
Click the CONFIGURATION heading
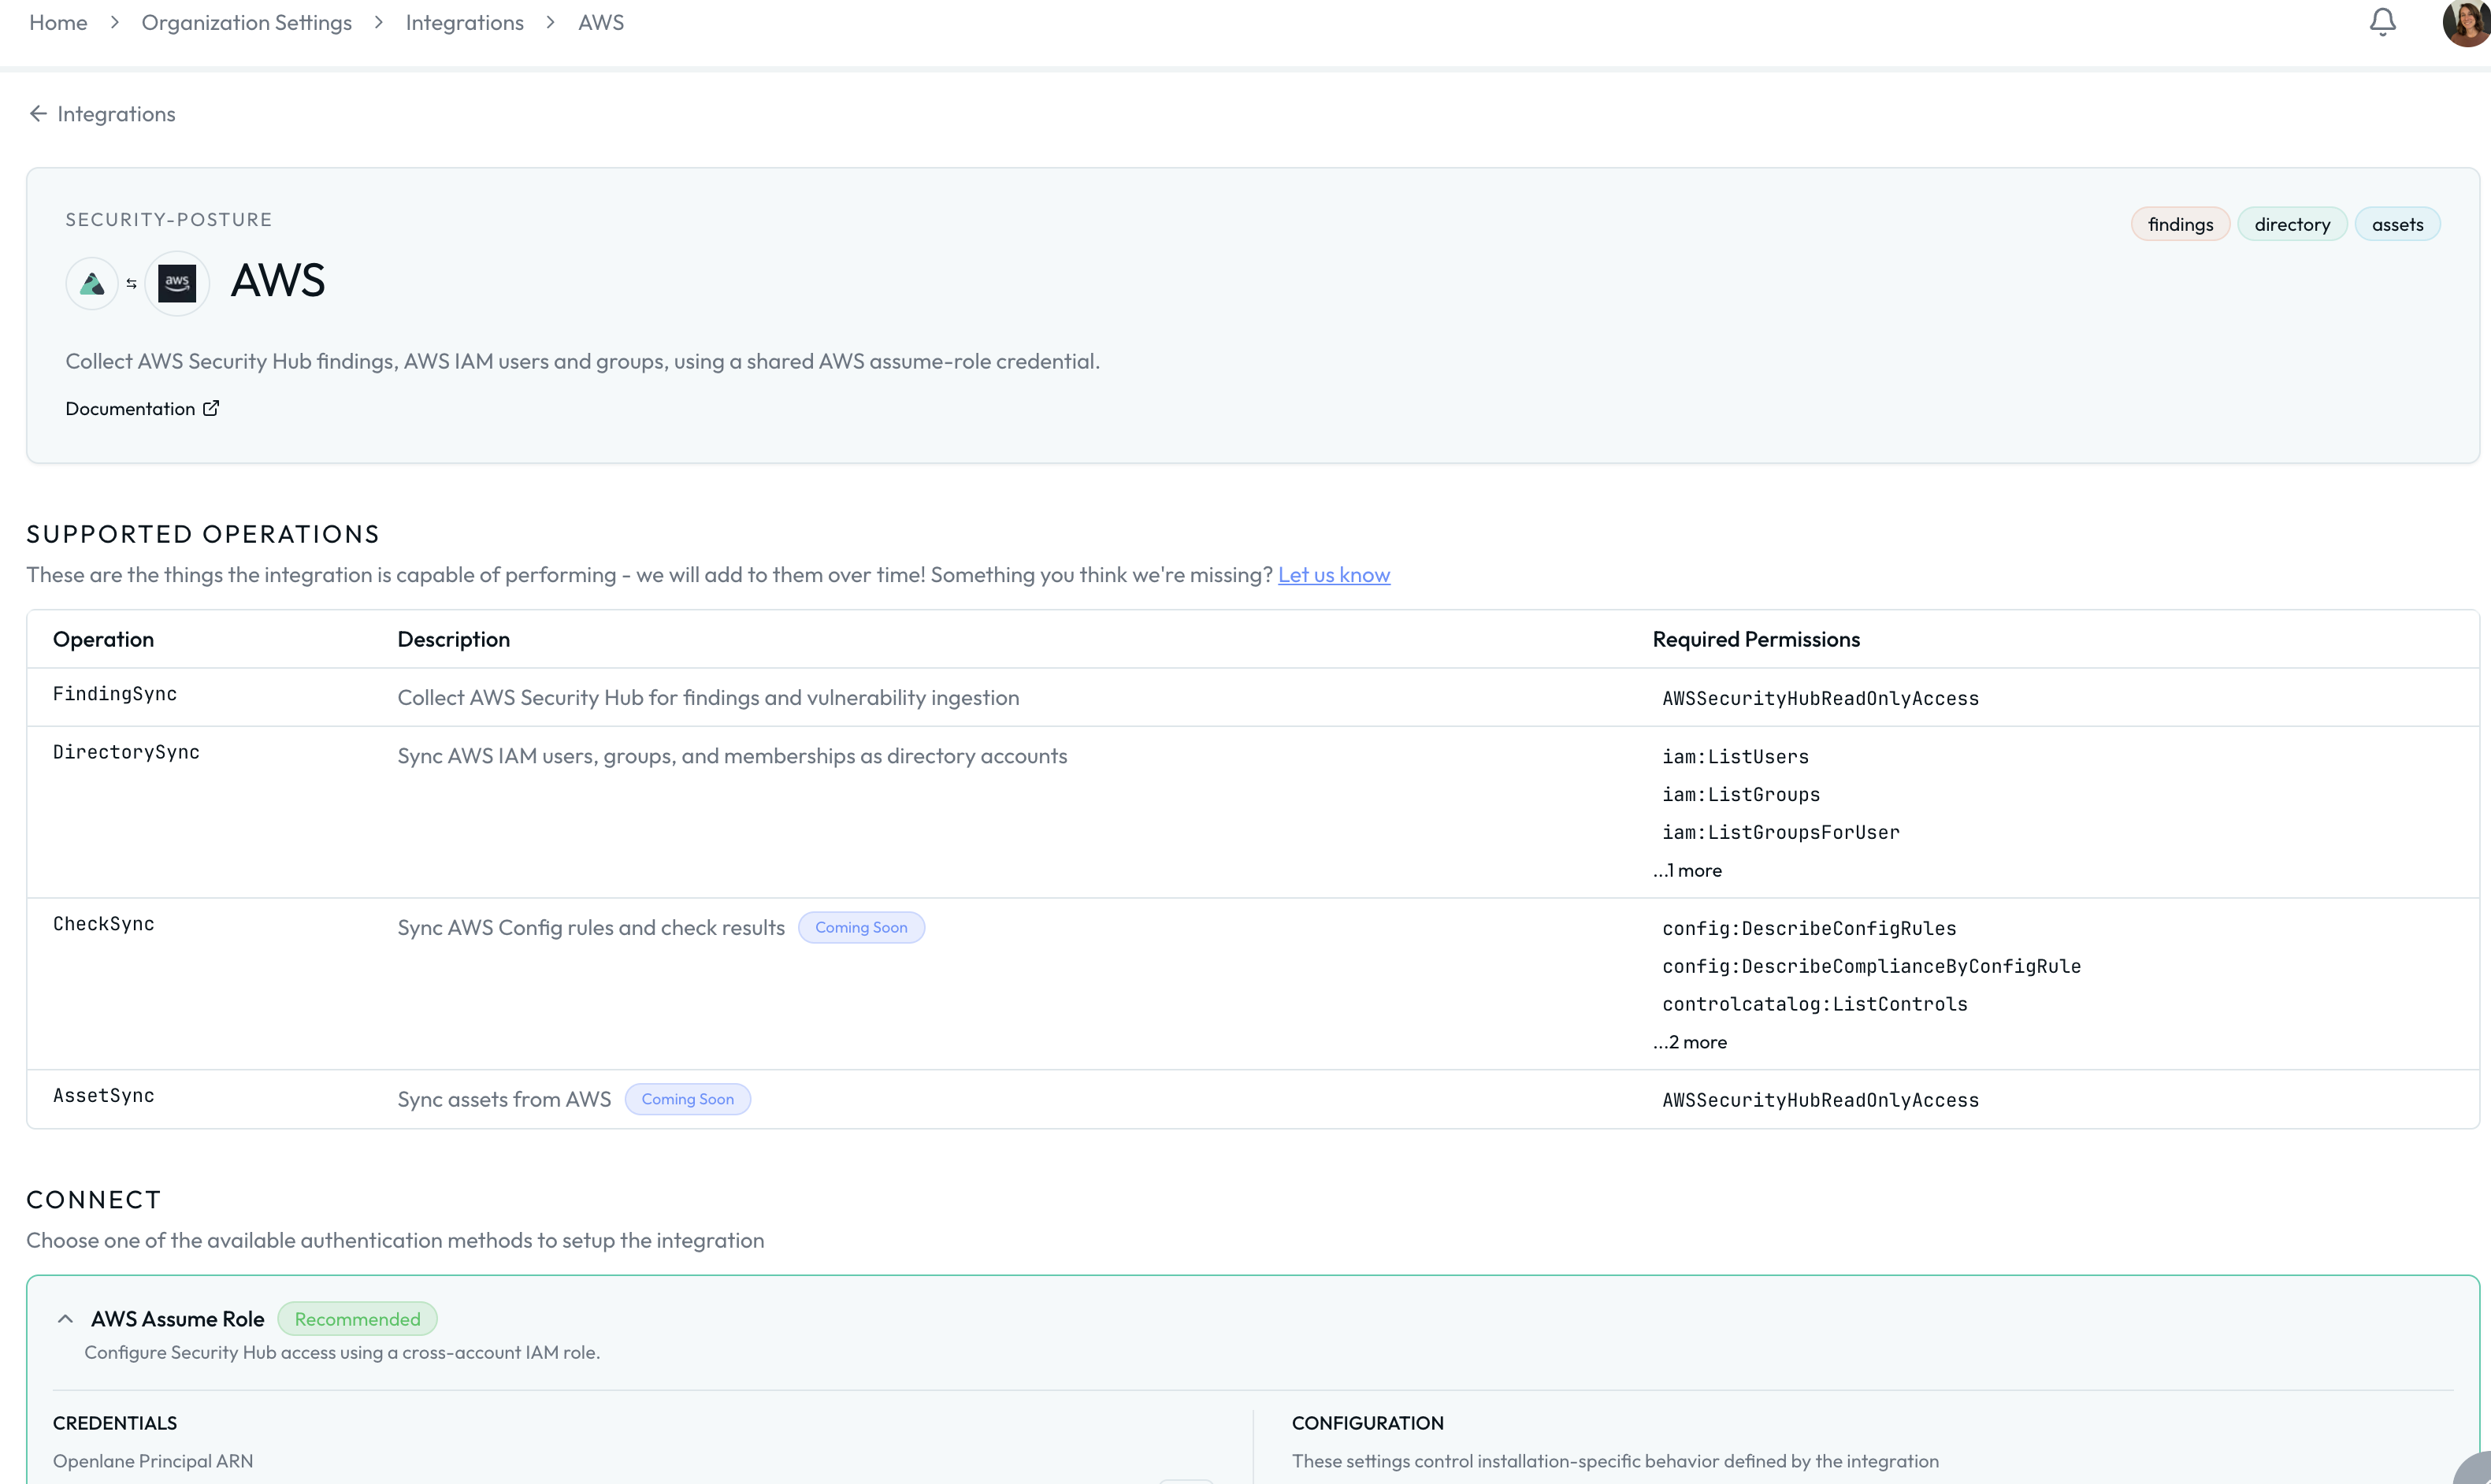point(1367,1423)
